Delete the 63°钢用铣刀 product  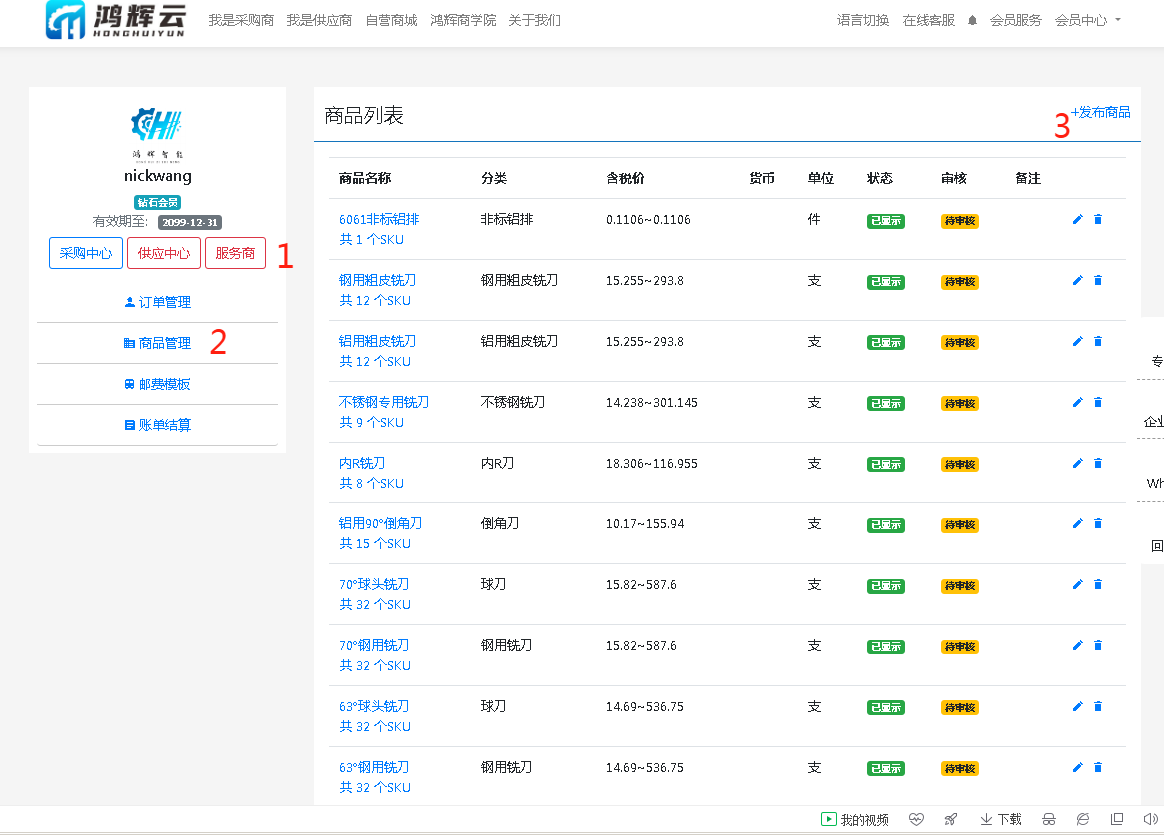click(1098, 767)
